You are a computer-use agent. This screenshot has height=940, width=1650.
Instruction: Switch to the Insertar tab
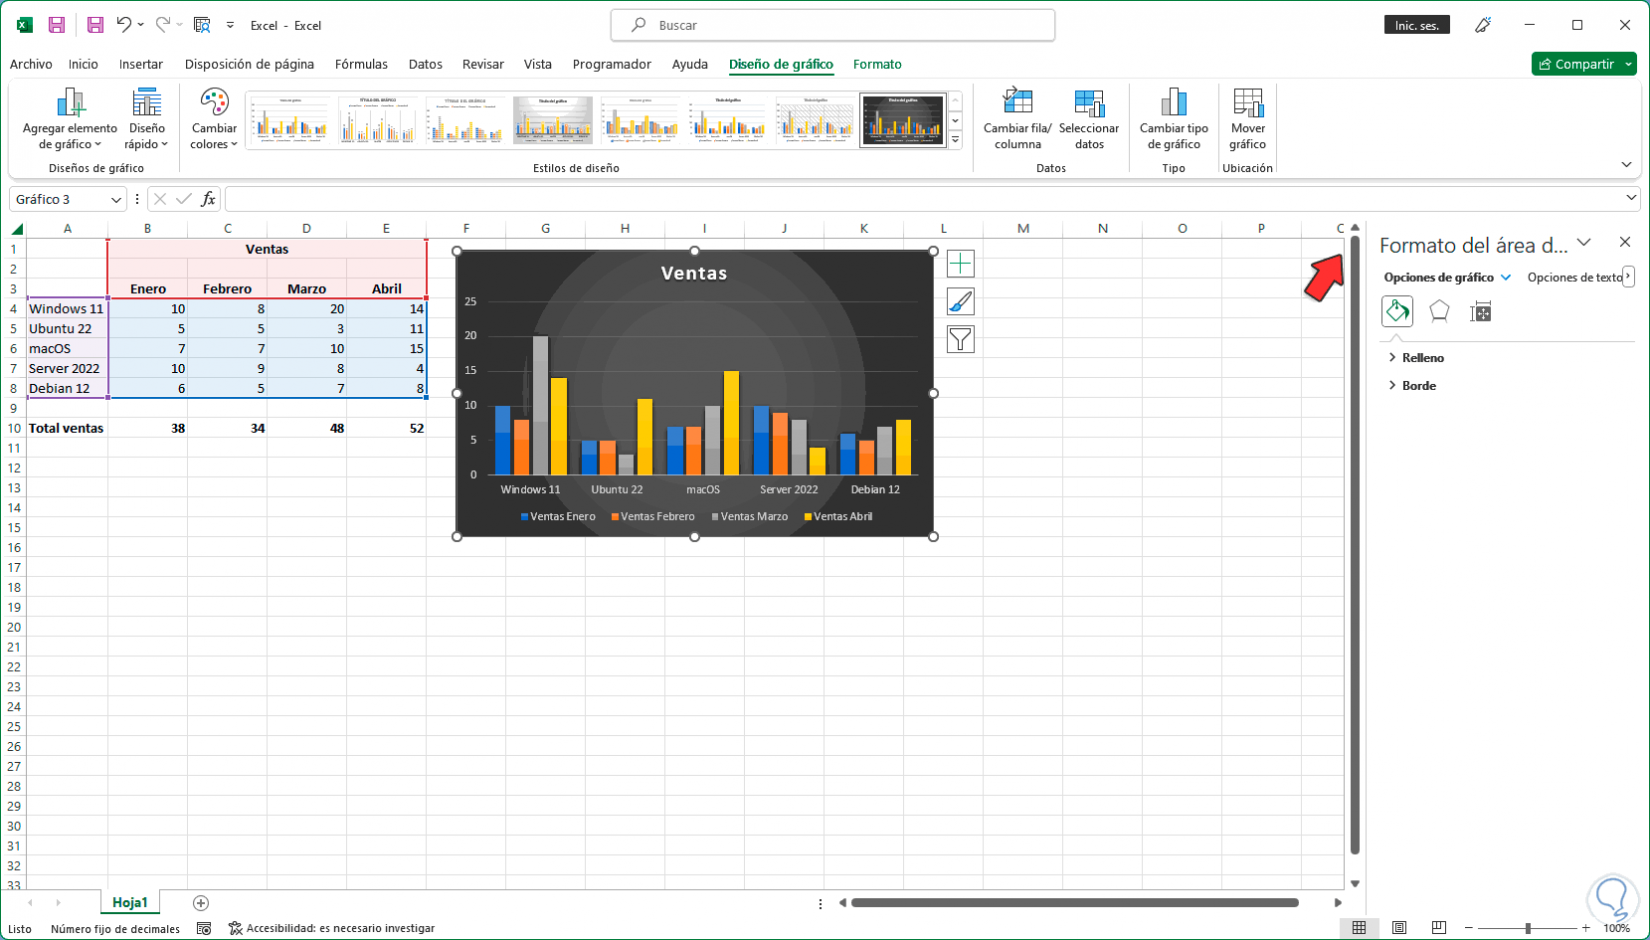pos(141,64)
